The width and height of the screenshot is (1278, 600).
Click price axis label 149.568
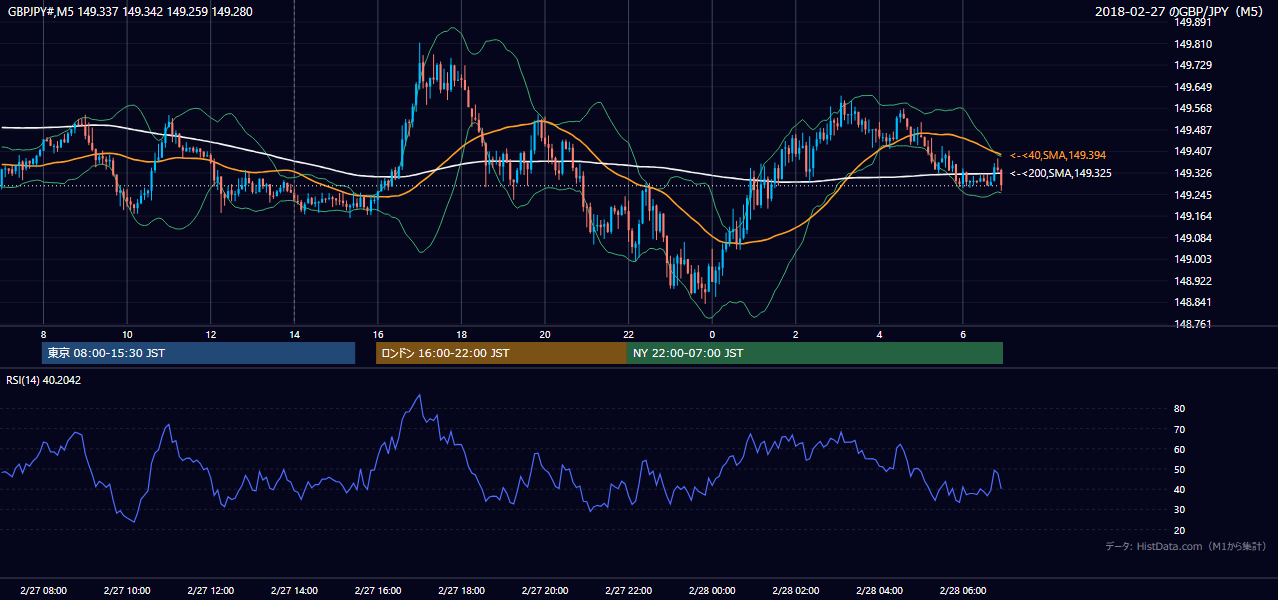click(1193, 108)
